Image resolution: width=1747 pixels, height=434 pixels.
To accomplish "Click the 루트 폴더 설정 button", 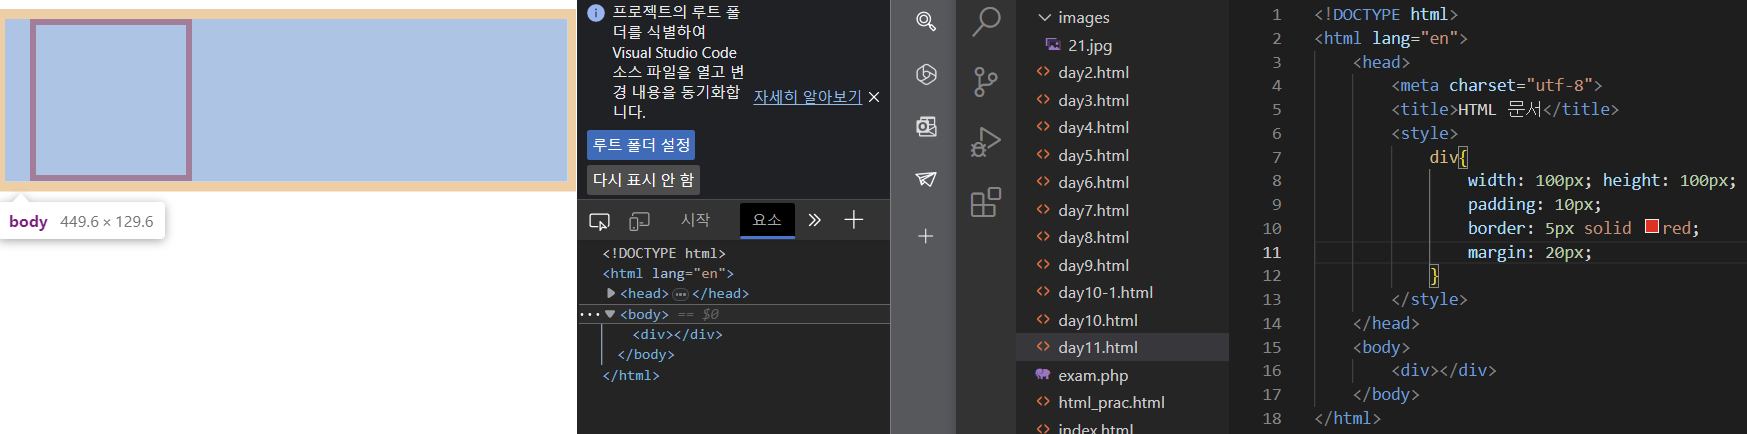I will [x=641, y=145].
